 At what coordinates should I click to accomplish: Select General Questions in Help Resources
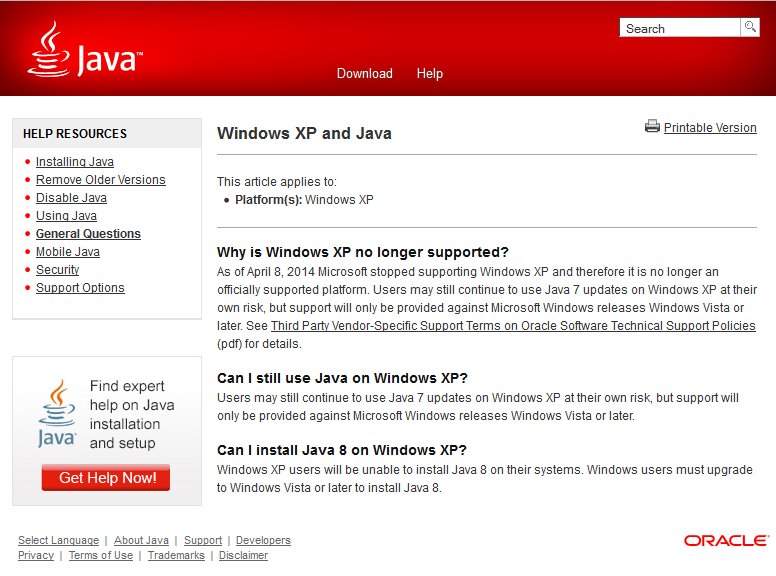tap(88, 234)
